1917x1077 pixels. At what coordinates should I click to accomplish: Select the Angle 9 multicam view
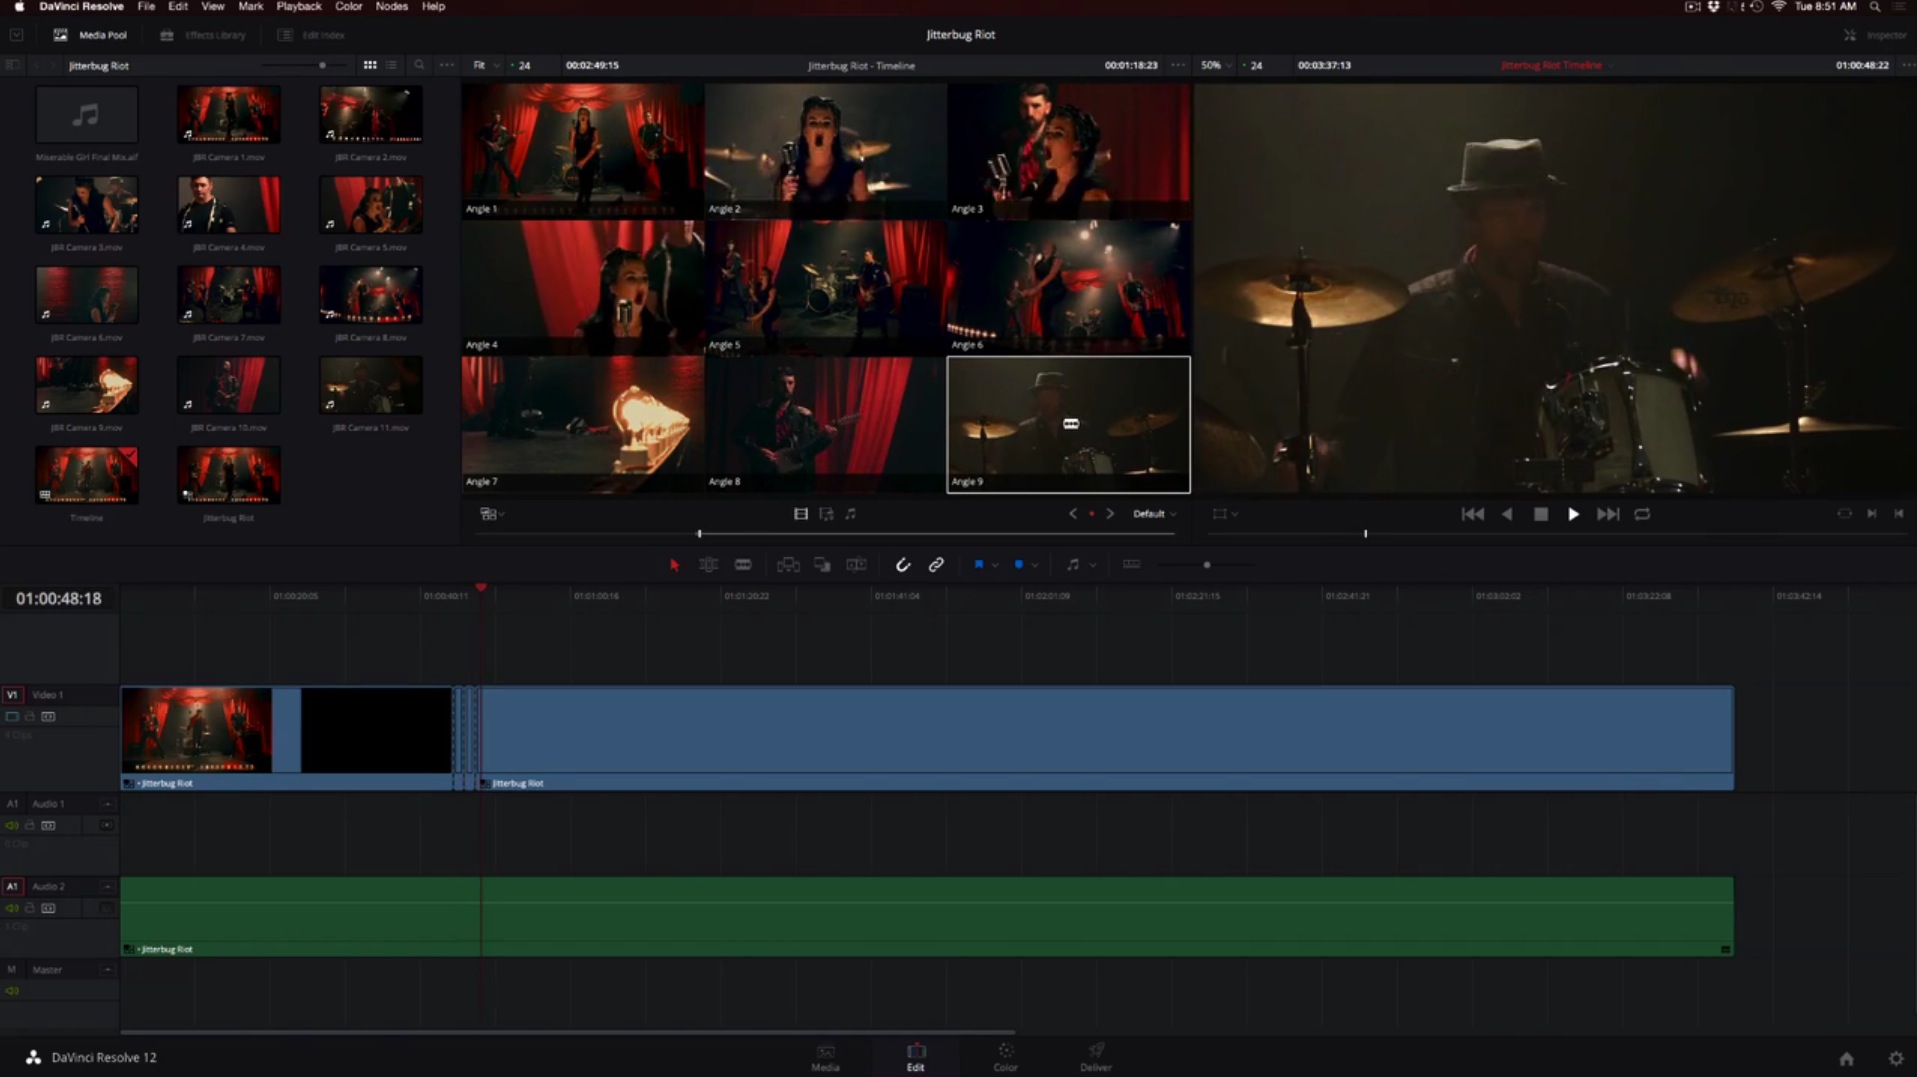1068,423
